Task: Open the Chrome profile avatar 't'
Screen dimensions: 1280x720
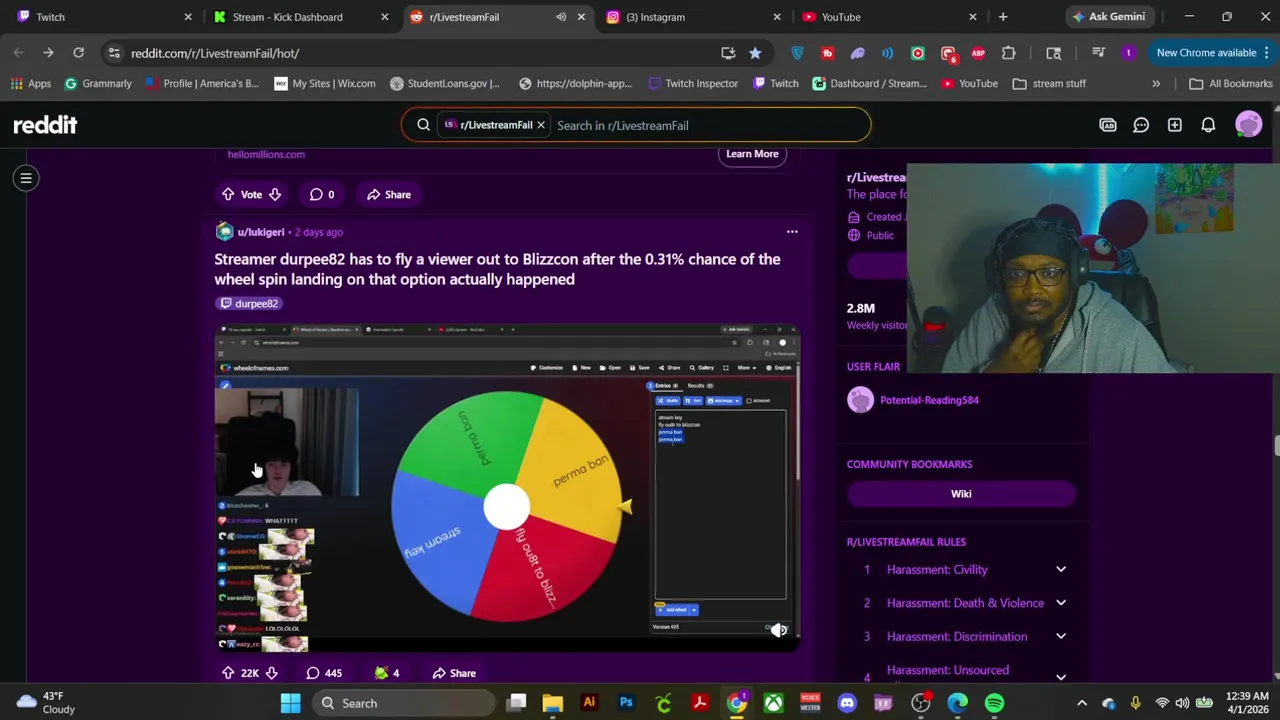Action: click(x=1129, y=53)
